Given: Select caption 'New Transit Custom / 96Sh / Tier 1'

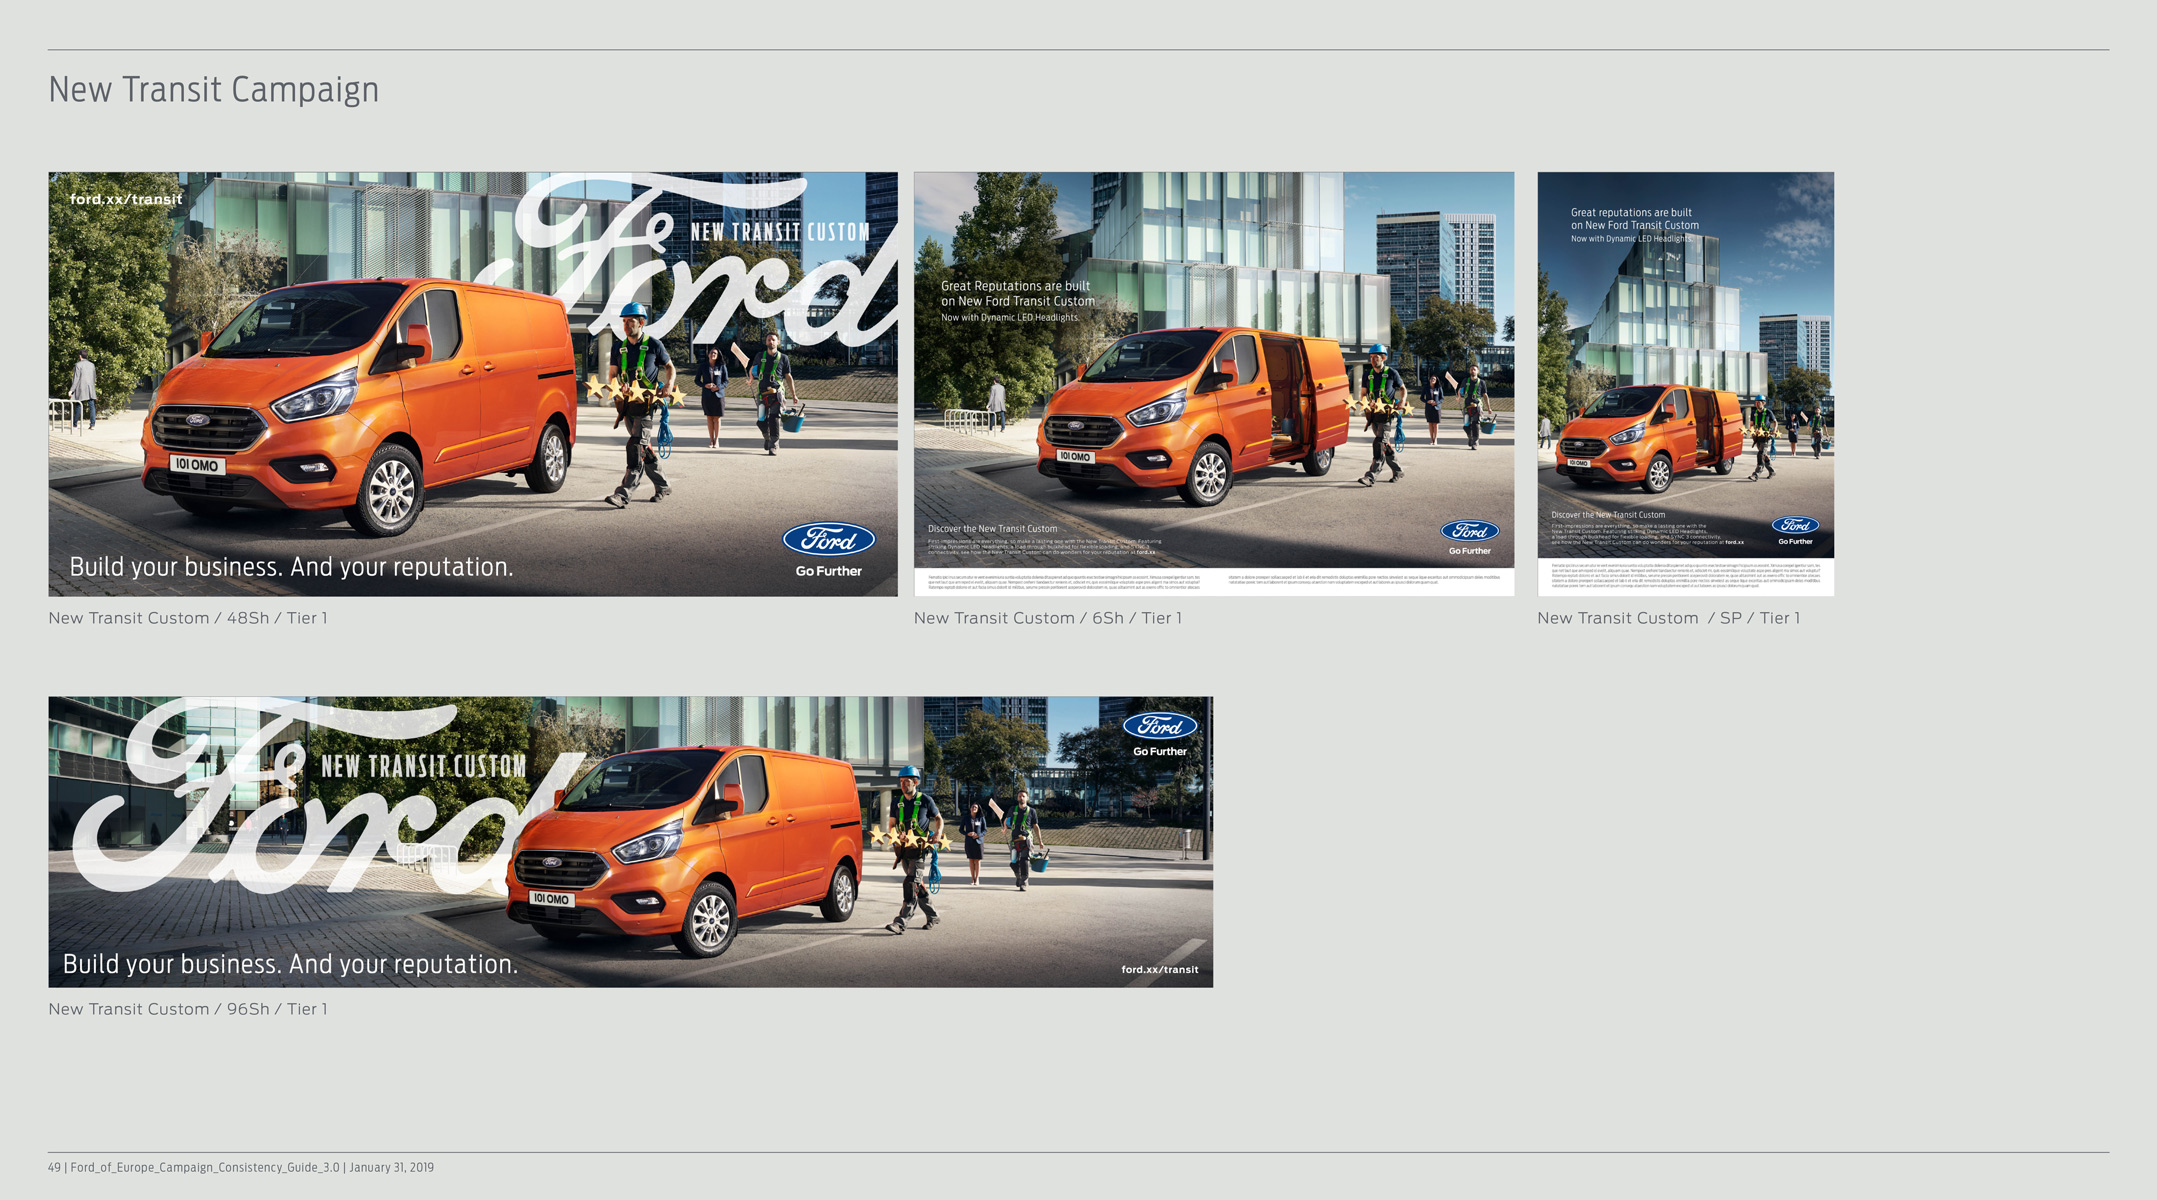Looking at the screenshot, I should click(x=188, y=1009).
